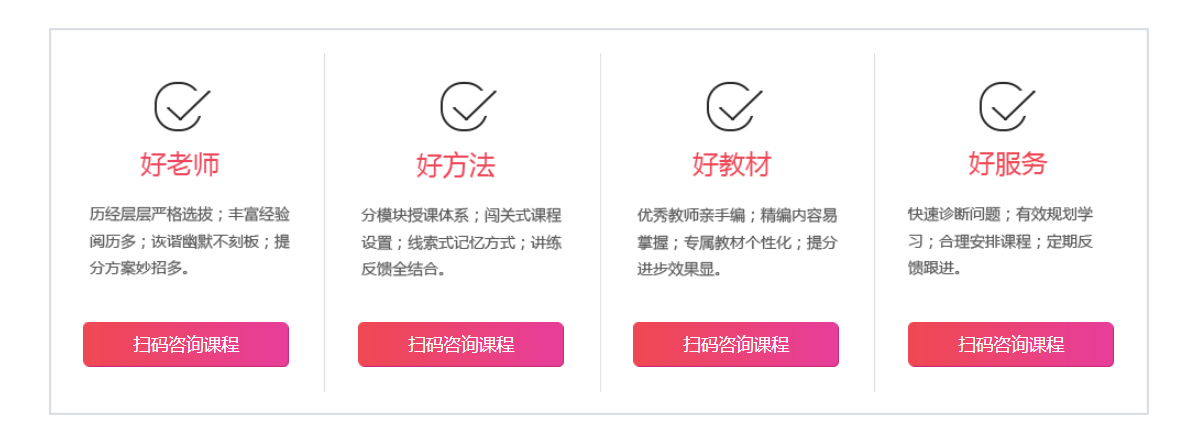Image resolution: width=1197 pixels, height=430 pixels.
Task: Click 扫码咨询课程 button under 好方法
Action: pyautogui.click(x=461, y=344)
